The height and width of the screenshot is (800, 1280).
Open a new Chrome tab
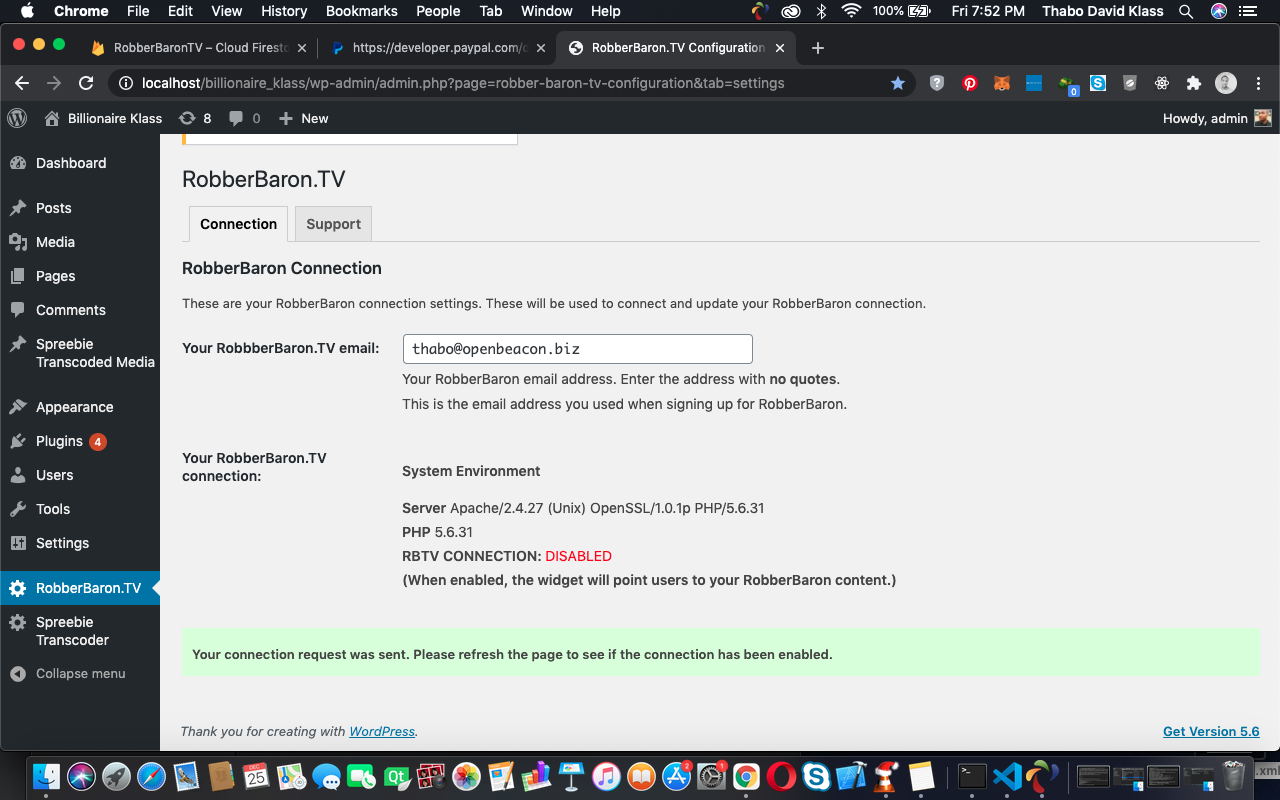pyautogui.click(x=817, y=48)
